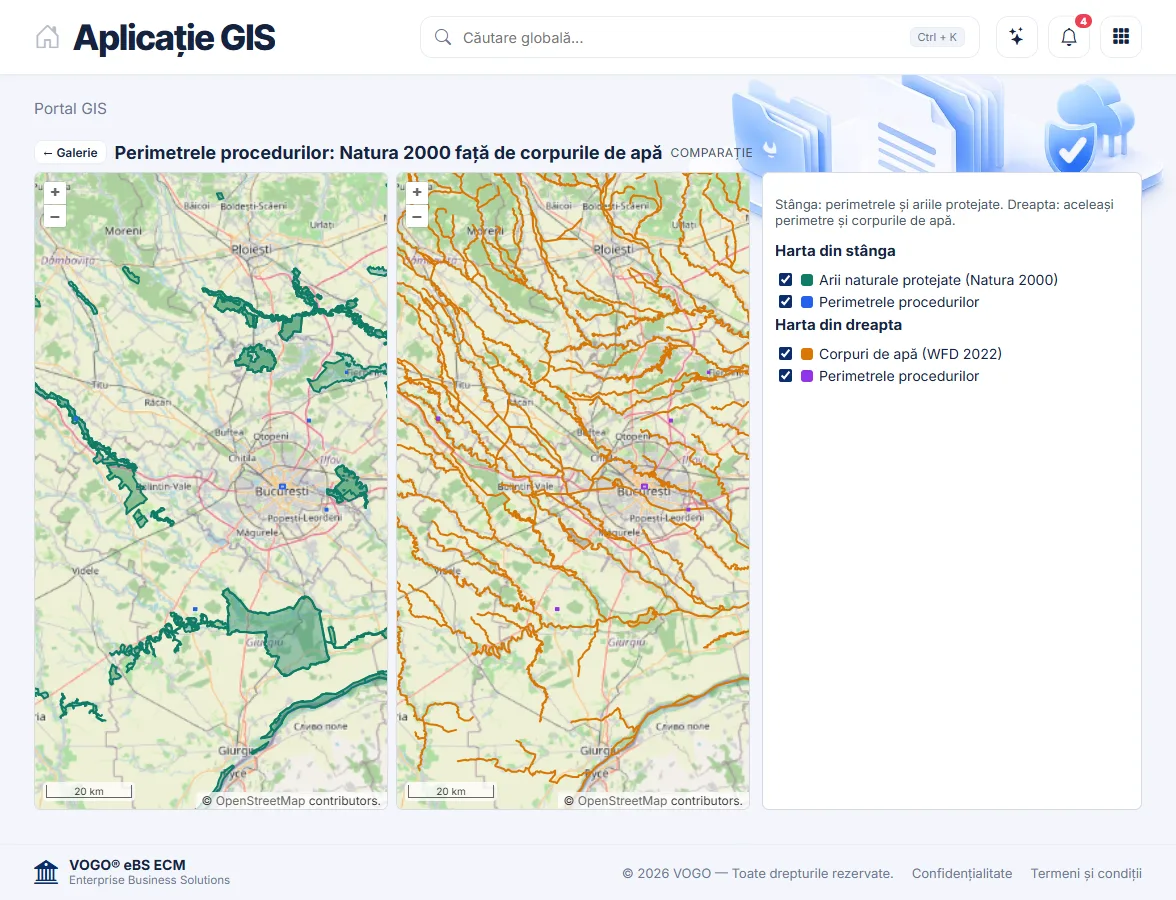Click the Ctrl + K shortcut badge
This screenshot has width=1176, height=900.
(x=937, y=37)
